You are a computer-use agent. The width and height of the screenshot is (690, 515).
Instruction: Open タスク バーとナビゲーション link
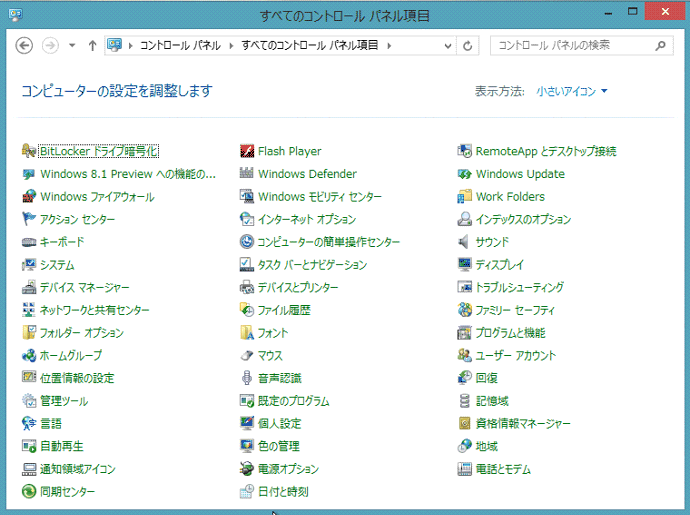(312, 265)
